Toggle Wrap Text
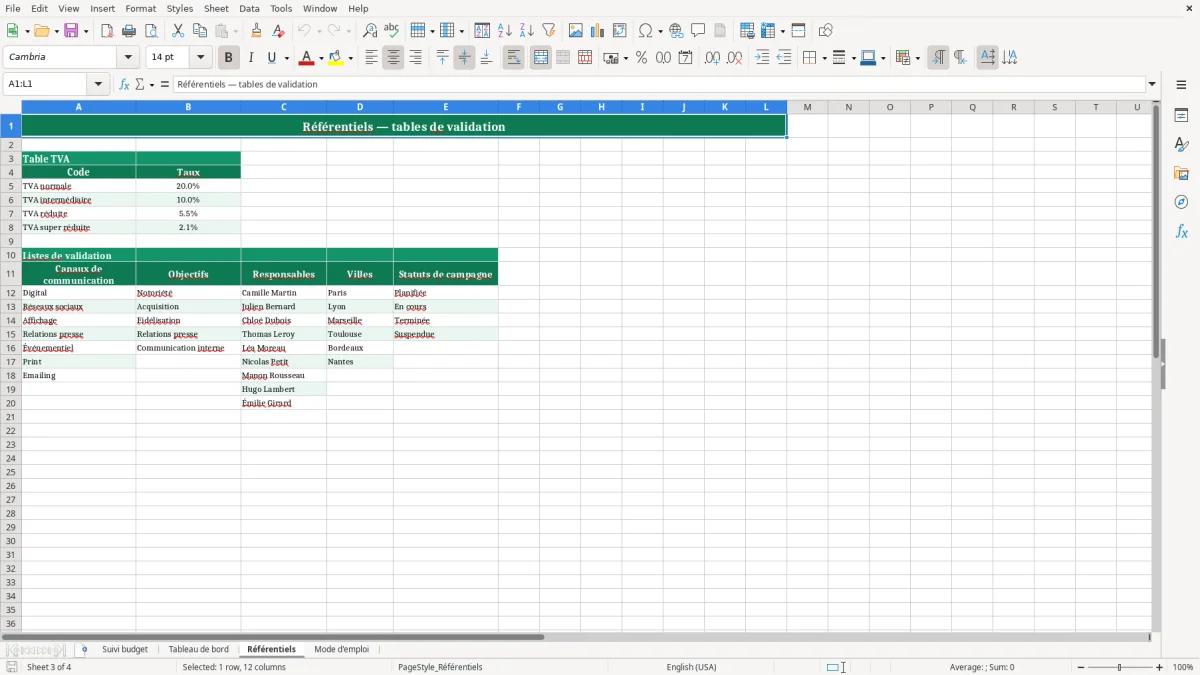 click(x=513, y=58)
